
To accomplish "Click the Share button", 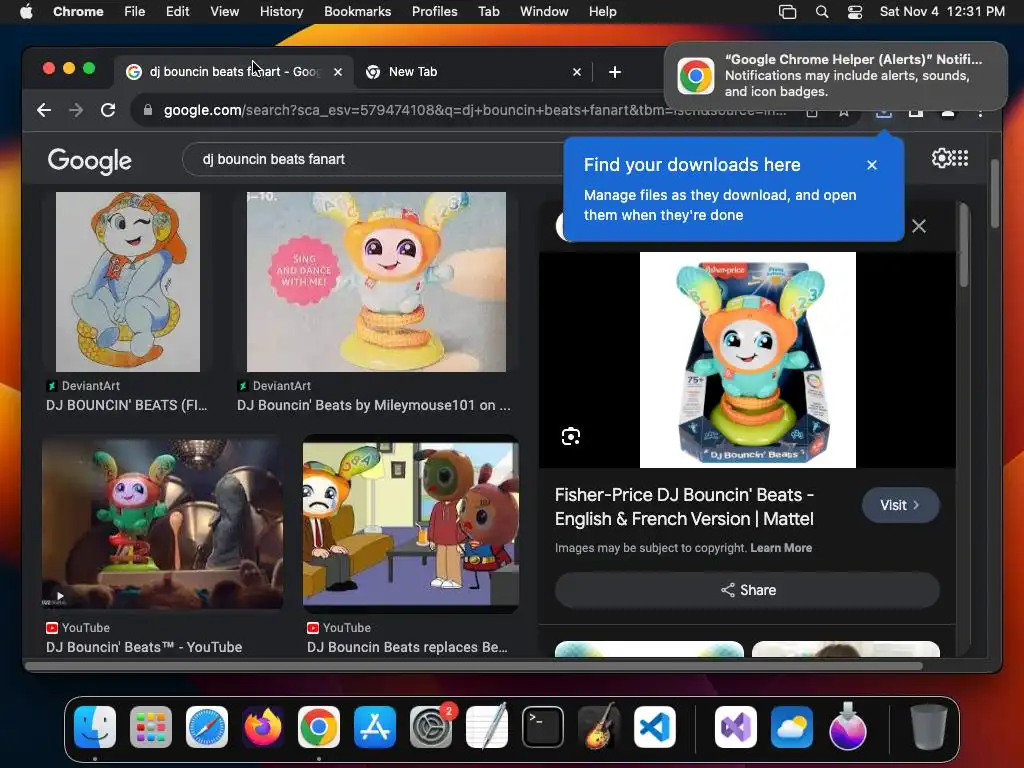I will [x=747, y=590].
